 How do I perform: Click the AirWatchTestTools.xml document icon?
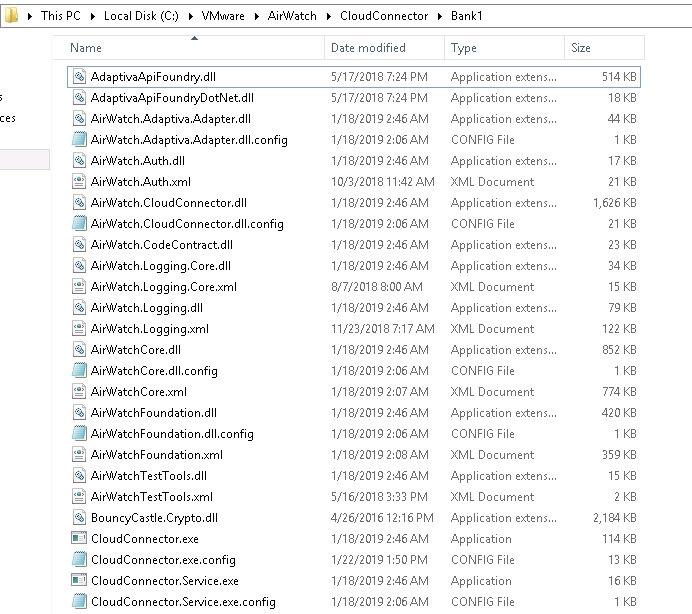coord(79,497)
